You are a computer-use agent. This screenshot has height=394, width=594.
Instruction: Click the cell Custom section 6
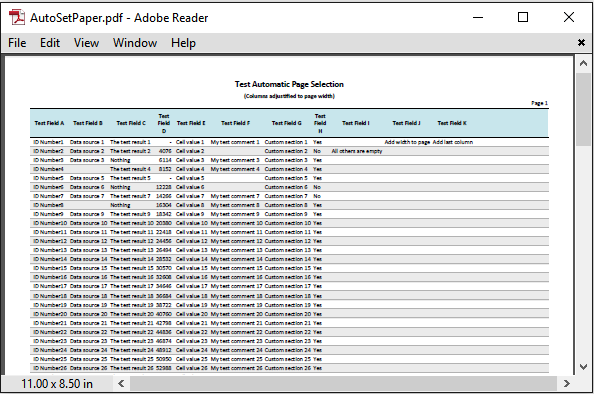286,187
